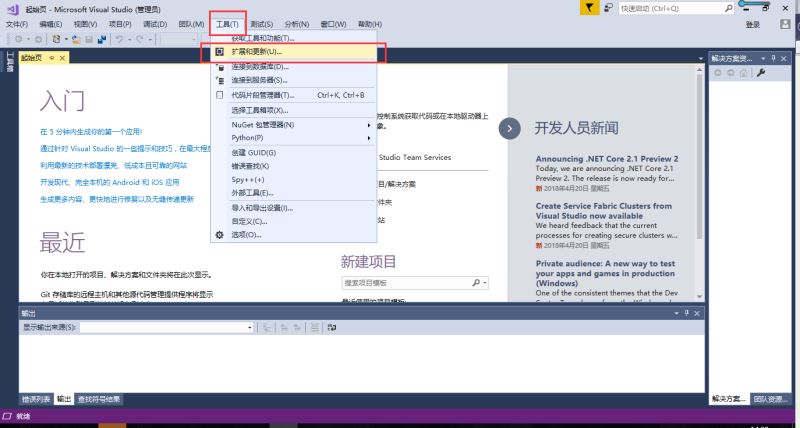Click the 快速启动 quick launch search box
Screen dimensions: 800x428
[678, 8]
